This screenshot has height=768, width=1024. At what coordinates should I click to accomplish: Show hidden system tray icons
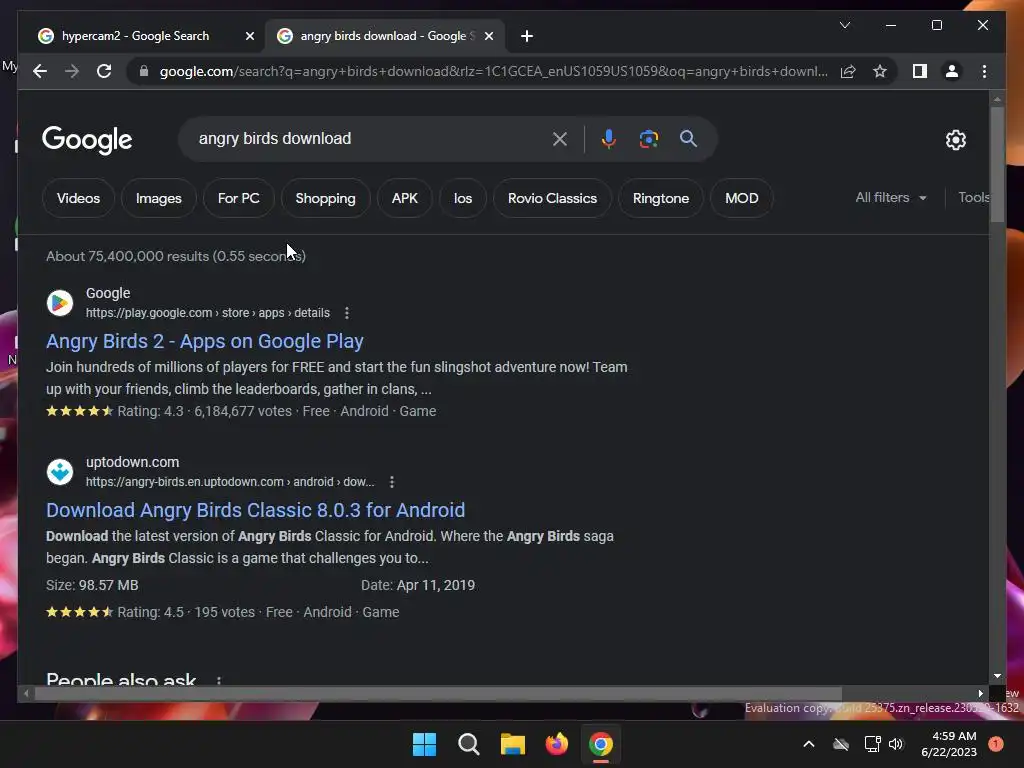click(x=808, y=744)
